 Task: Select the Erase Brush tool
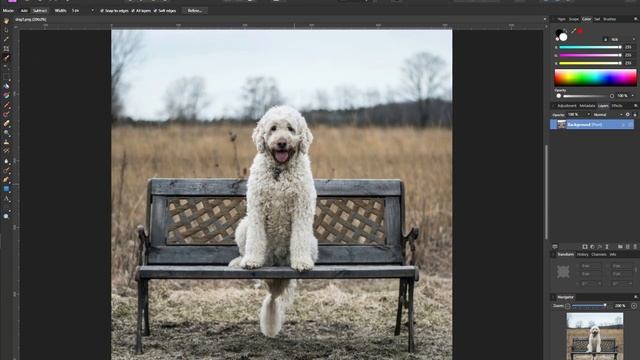[x=6, y=123]
